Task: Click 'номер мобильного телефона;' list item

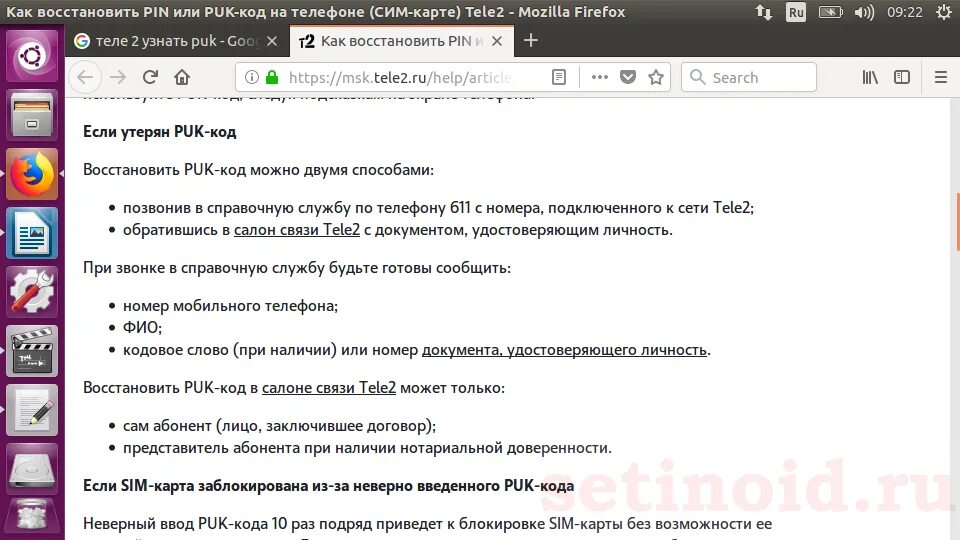Action: coord(230,306)
